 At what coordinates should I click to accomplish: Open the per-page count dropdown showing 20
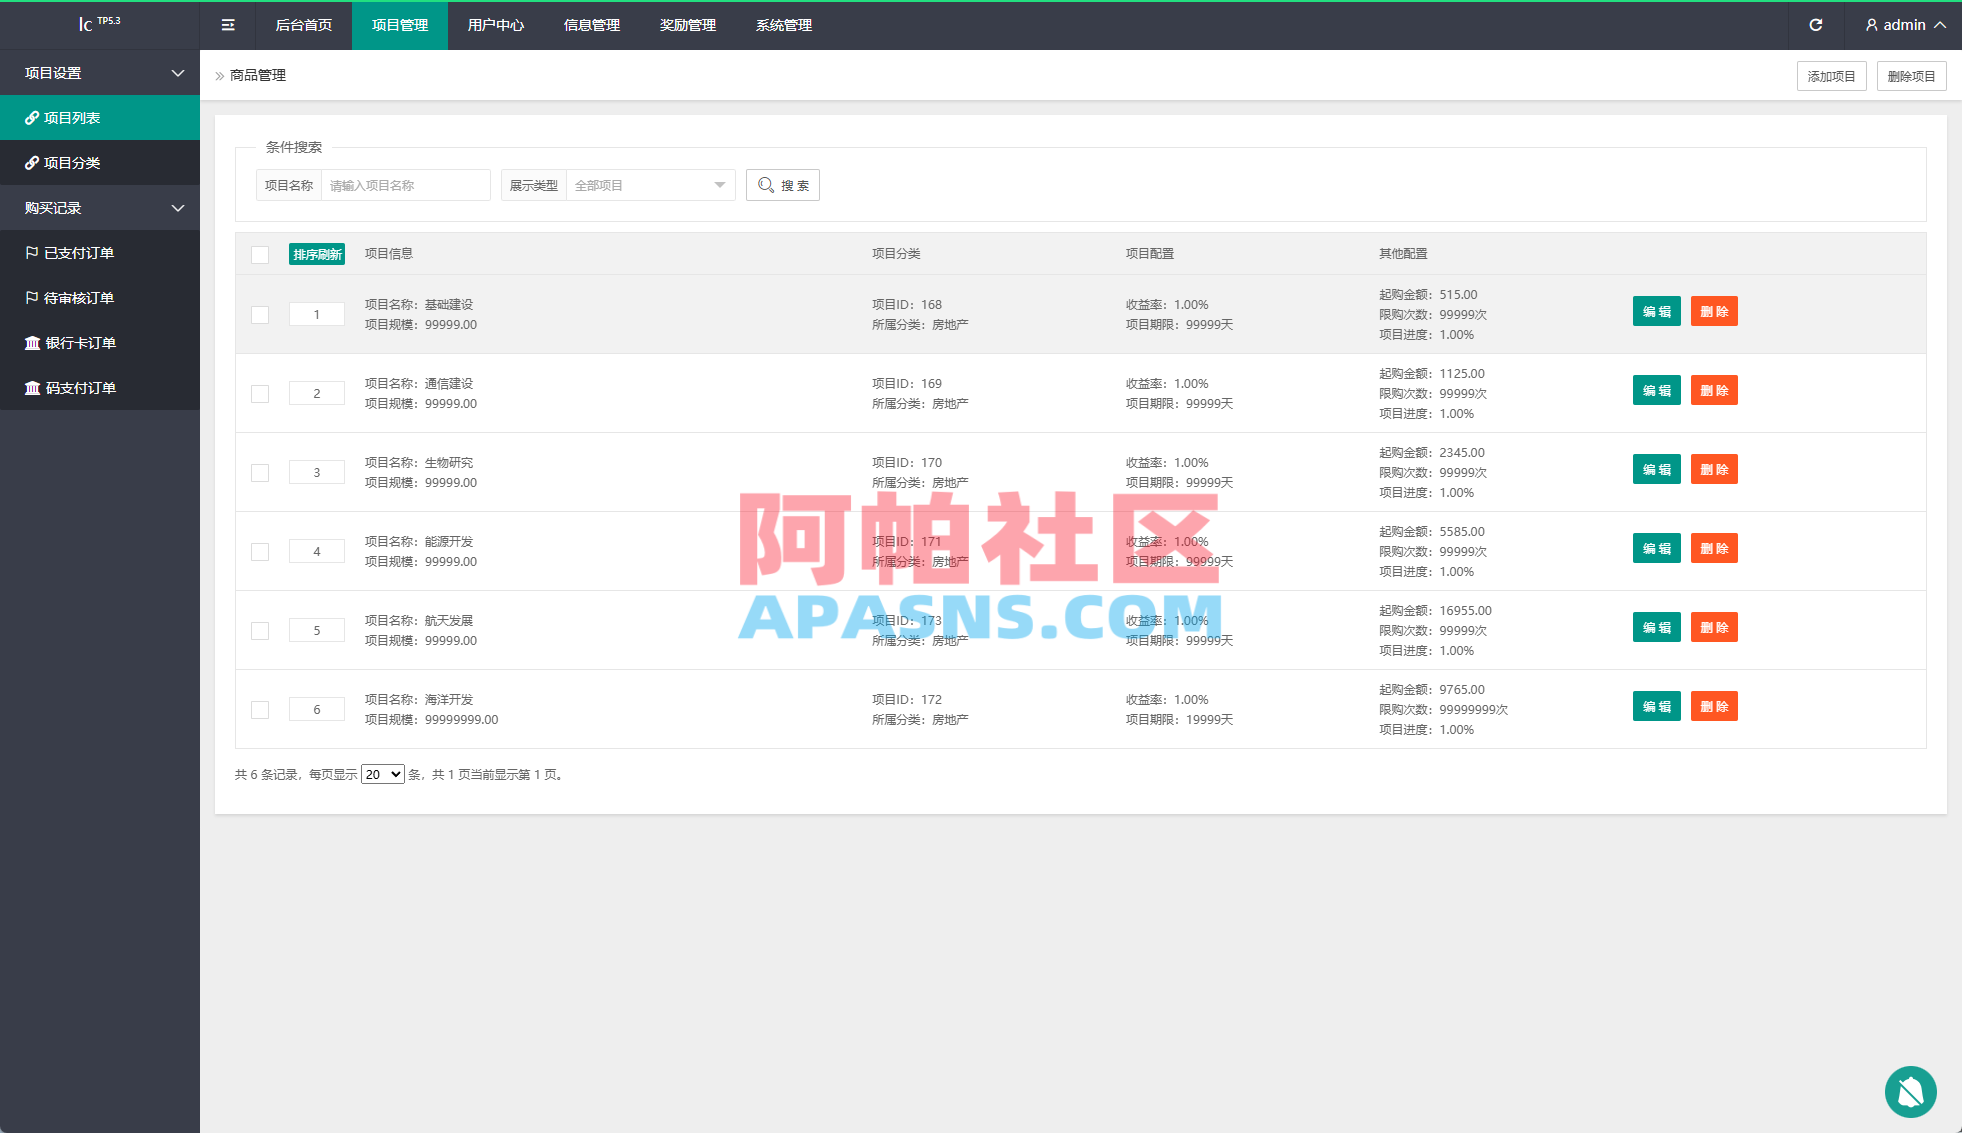pos(382,773)
